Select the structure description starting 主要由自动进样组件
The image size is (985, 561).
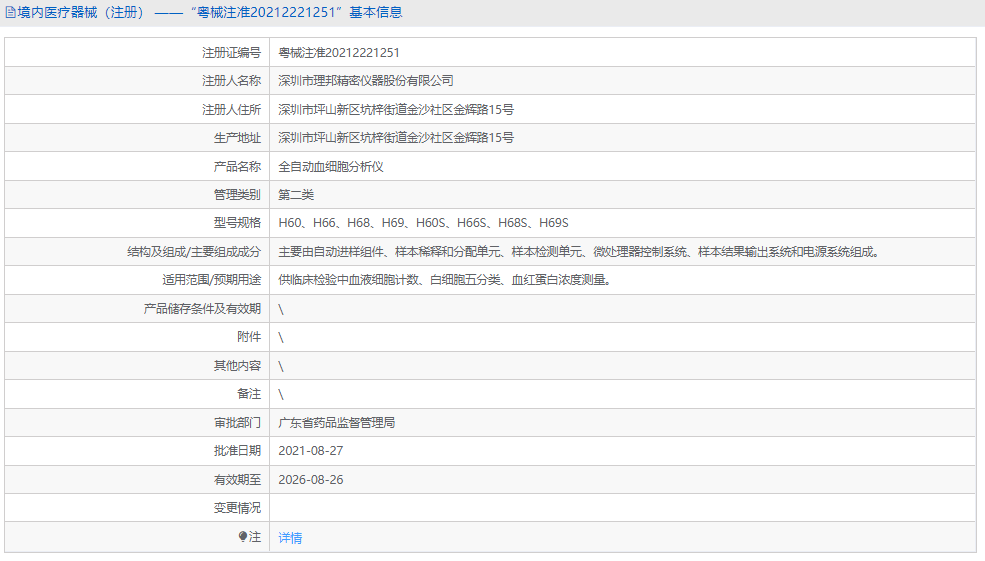coord(579,252)
